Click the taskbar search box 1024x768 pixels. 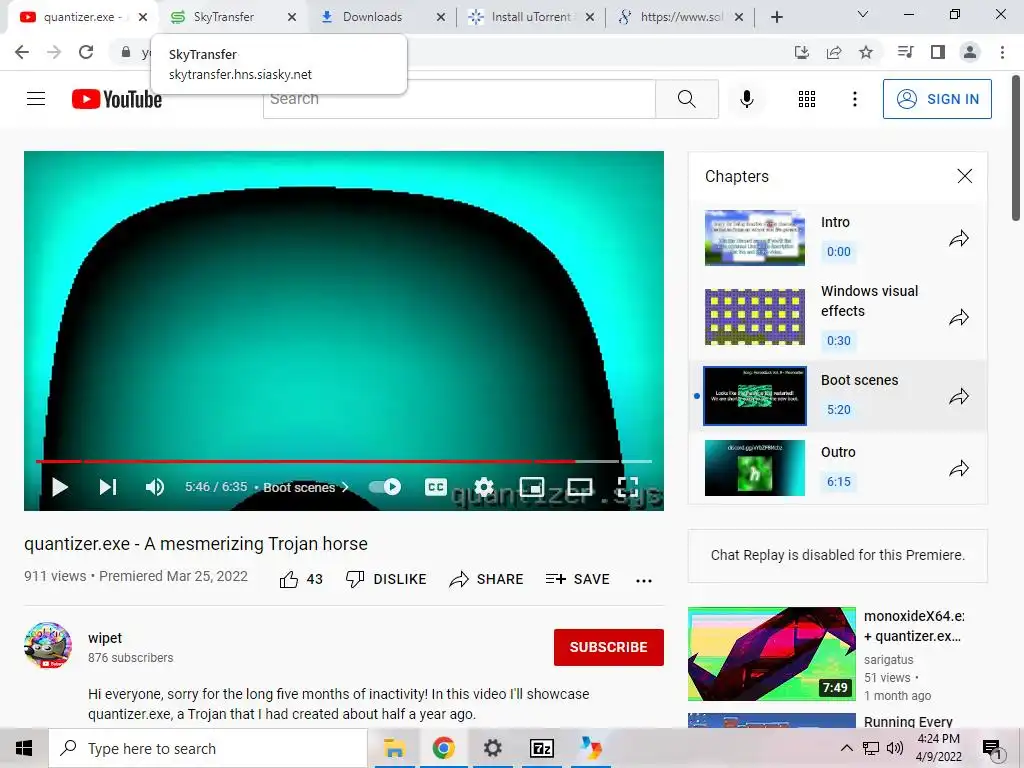tap(208, 748)
